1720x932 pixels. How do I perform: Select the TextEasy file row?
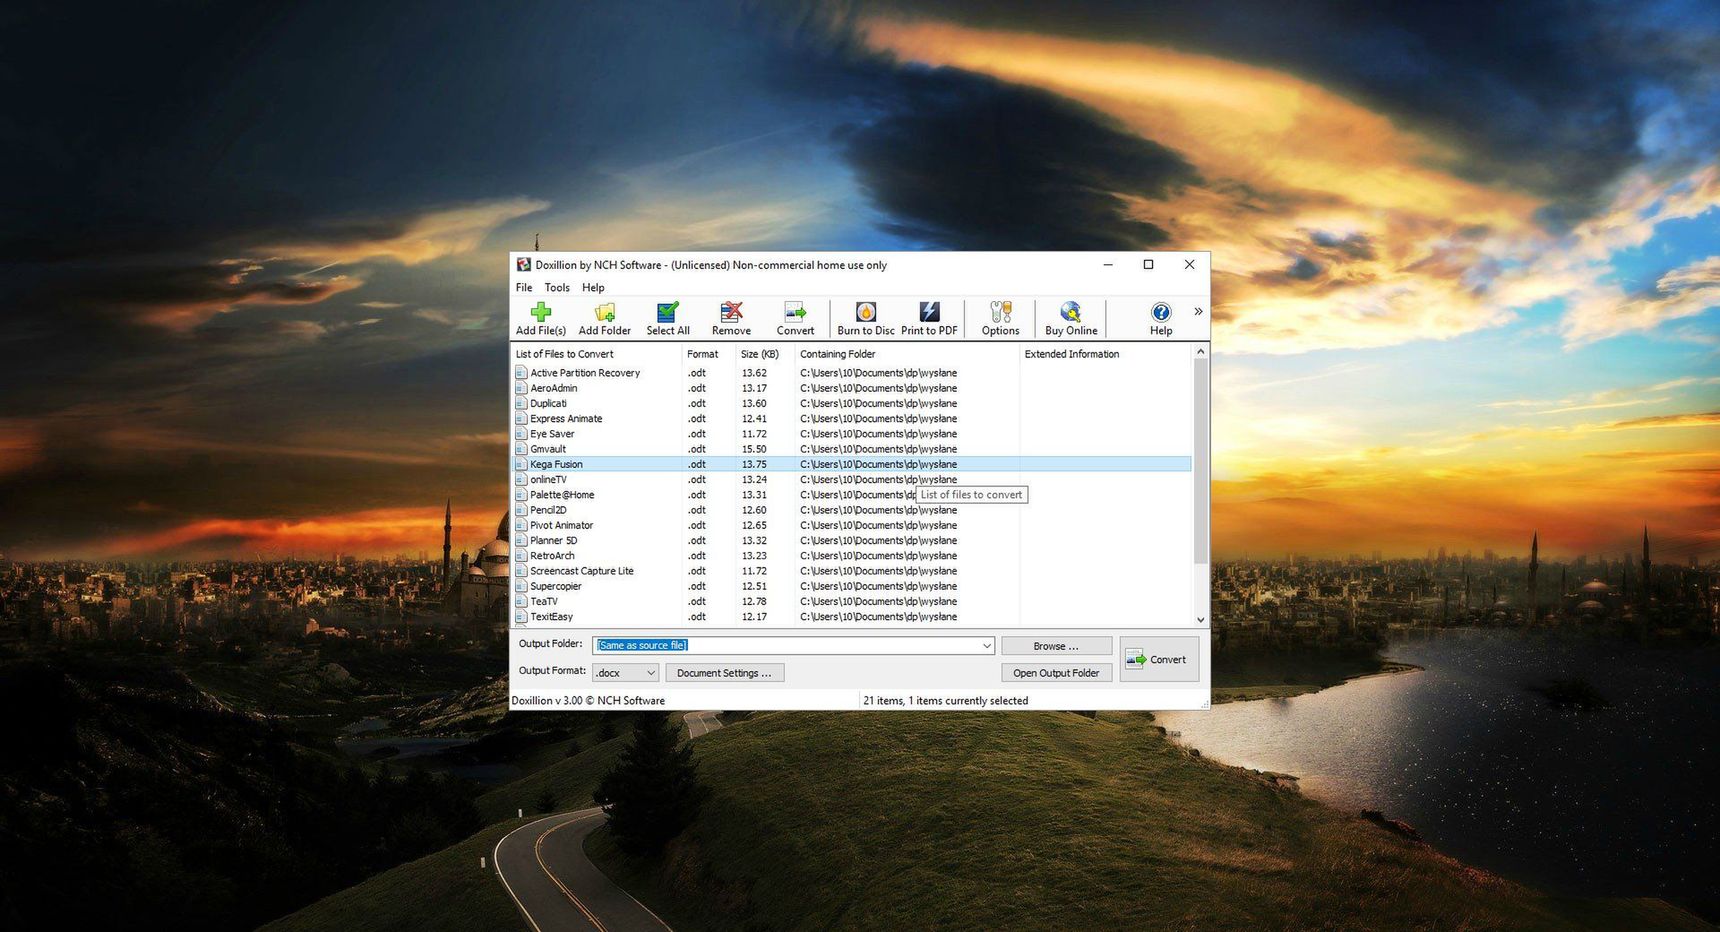(852, 617)
